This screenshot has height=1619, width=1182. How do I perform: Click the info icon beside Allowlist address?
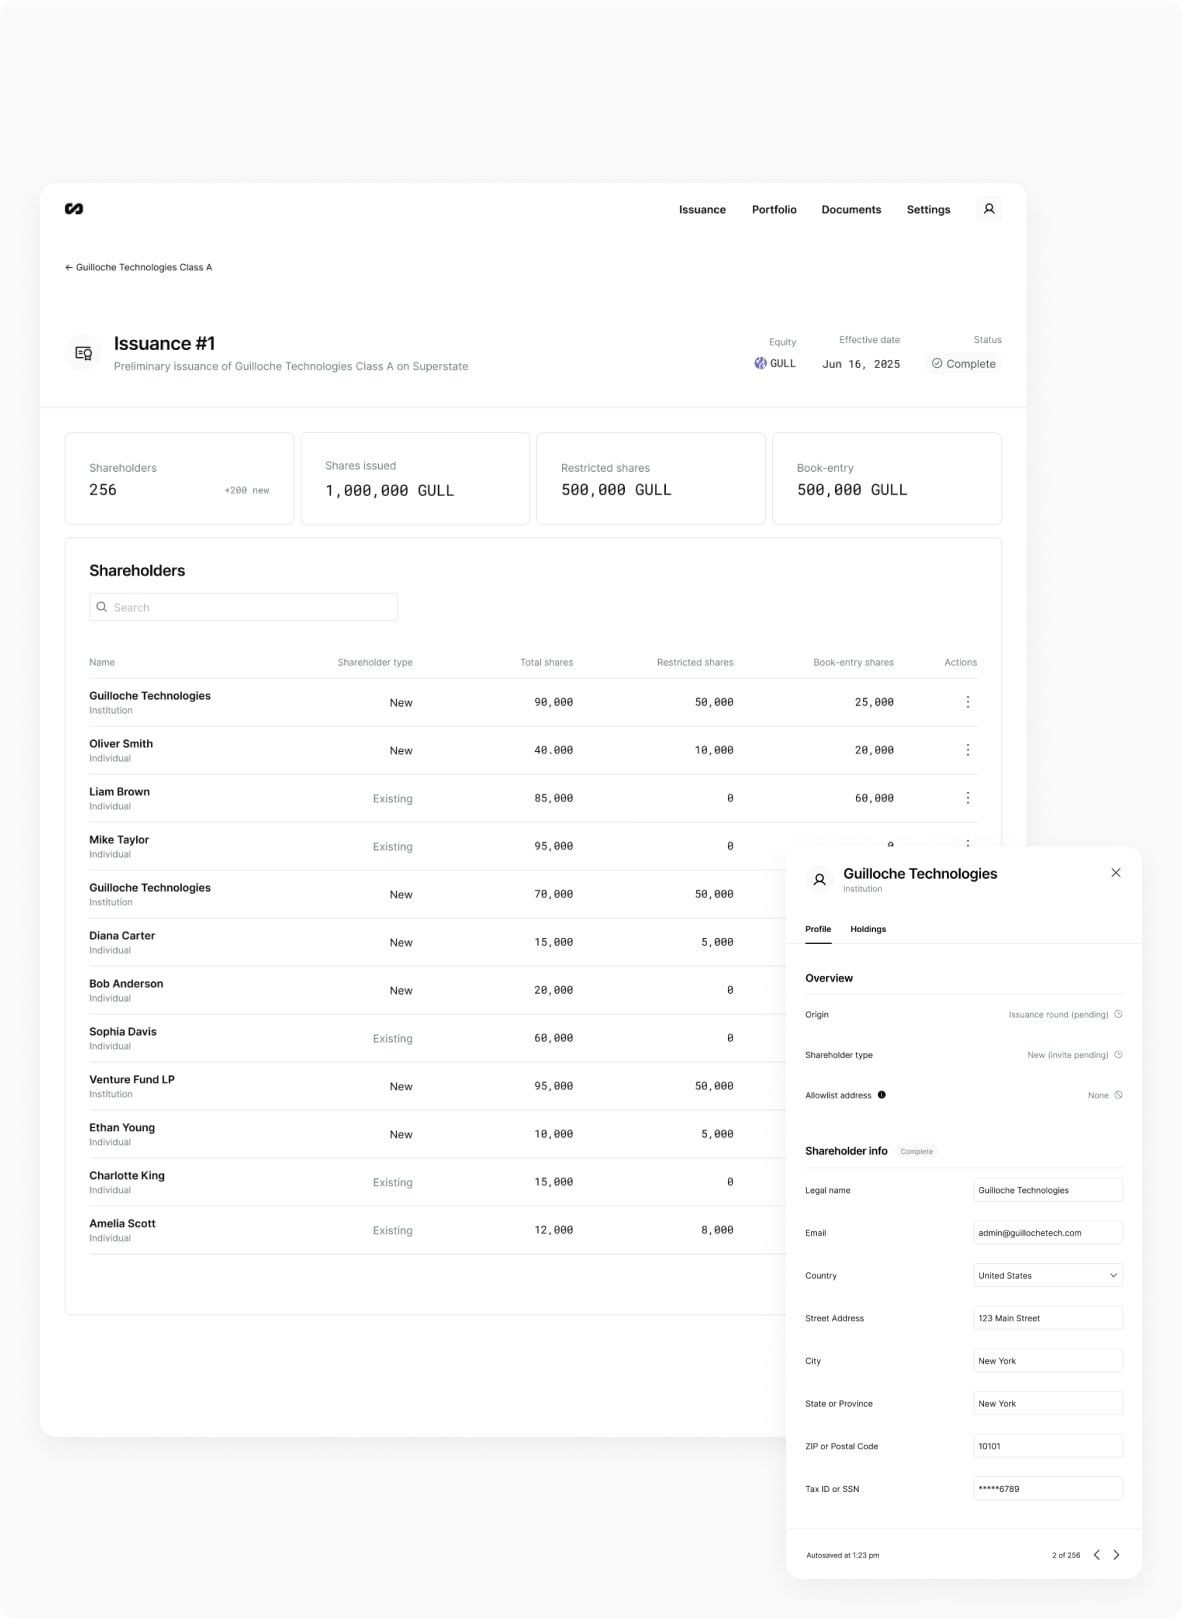click(881, 1095)
